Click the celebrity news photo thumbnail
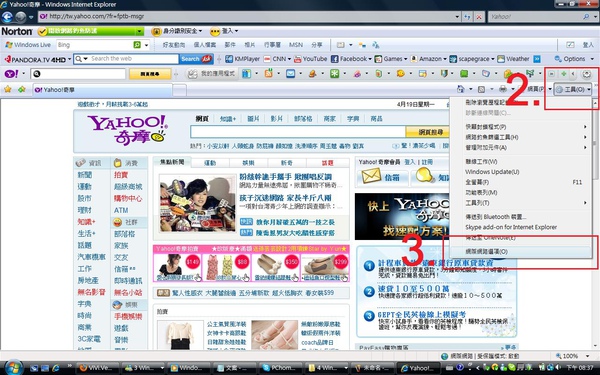This screenshot has height=375, width=600. click(198, 203)
